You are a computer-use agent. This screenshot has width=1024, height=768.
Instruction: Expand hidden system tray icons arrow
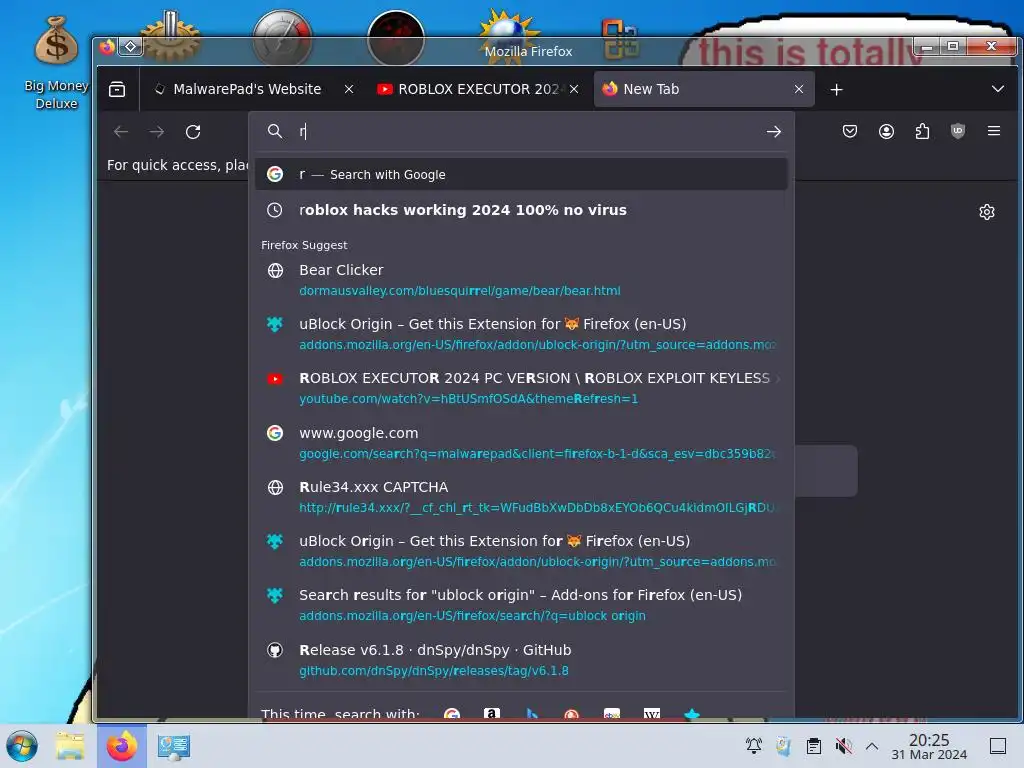click(872, 746)
